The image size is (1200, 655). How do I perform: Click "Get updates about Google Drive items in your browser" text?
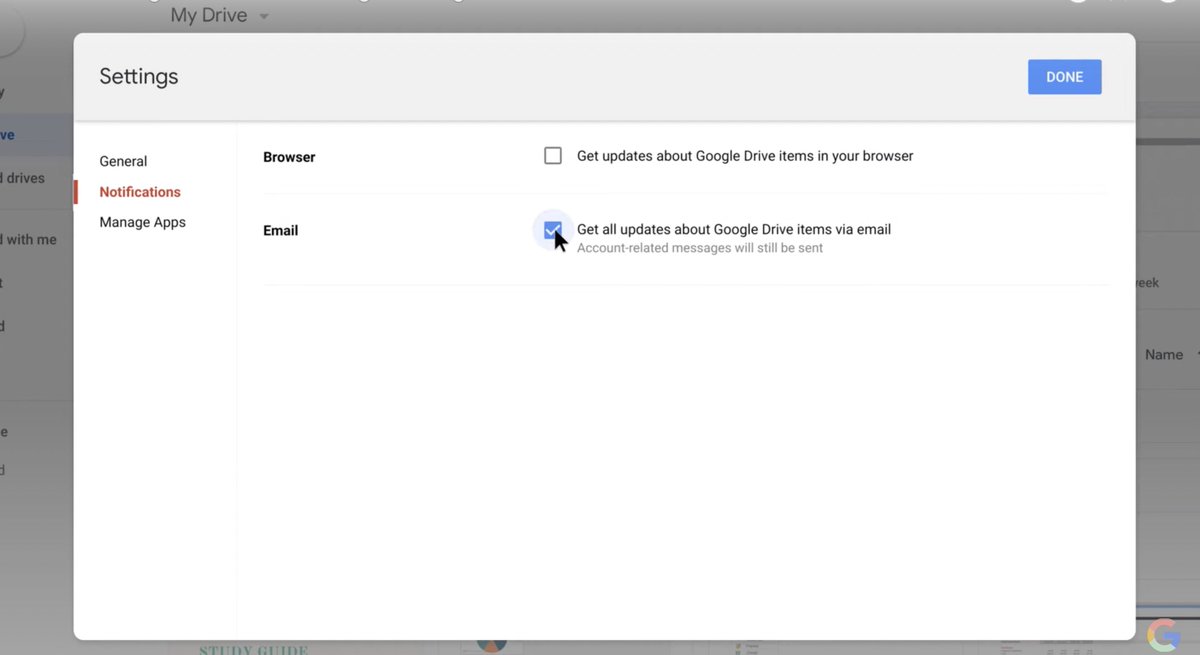(745, 156)
